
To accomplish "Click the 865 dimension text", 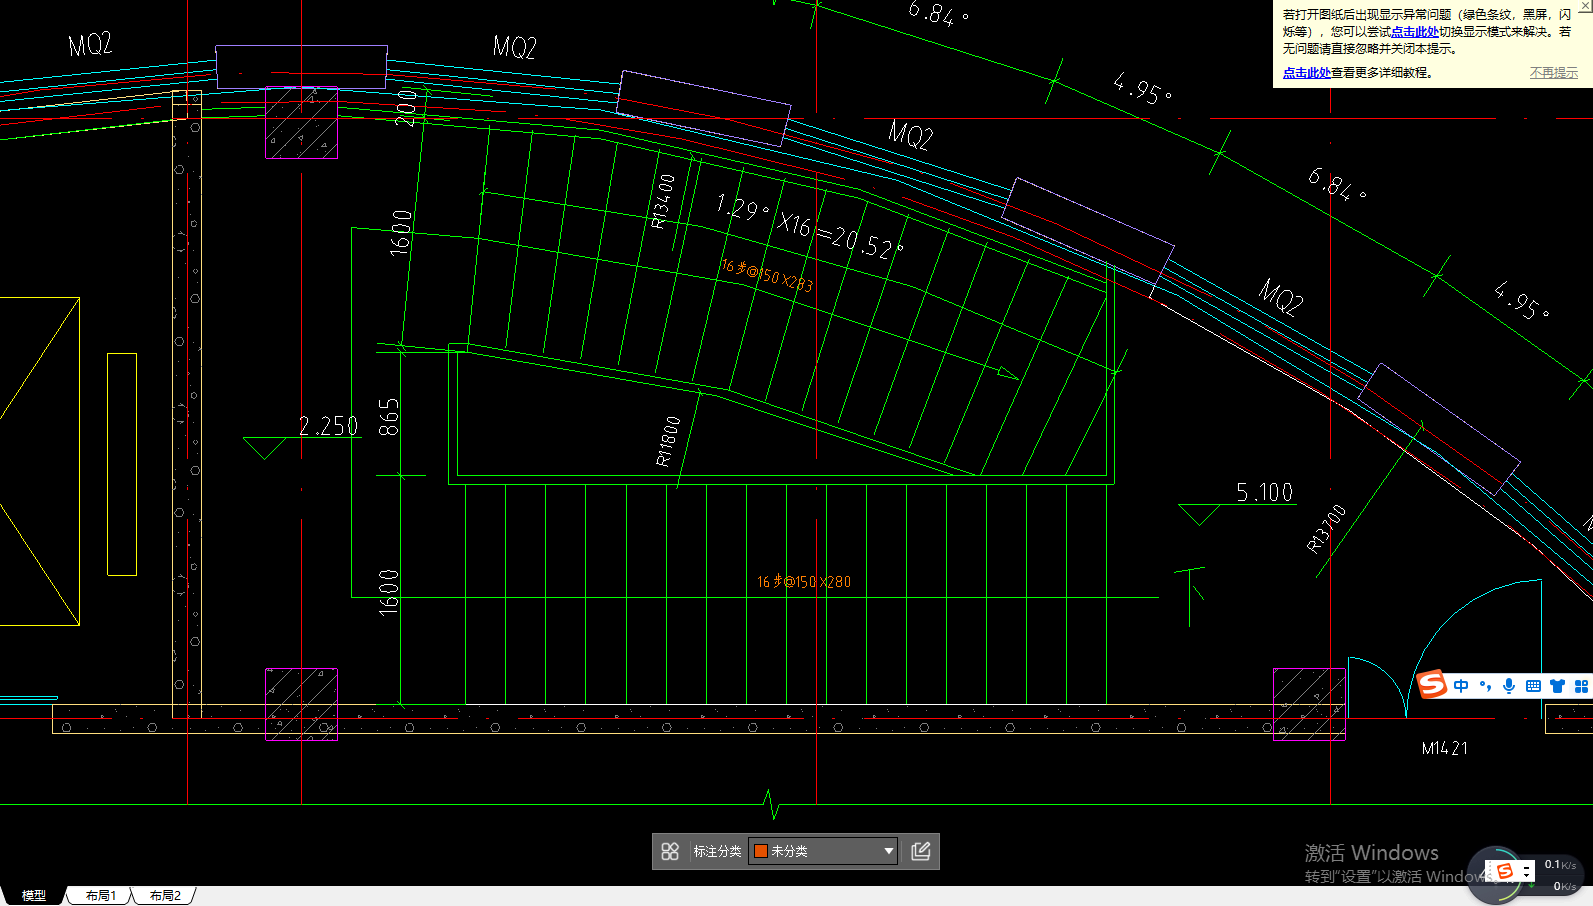I will pos(389,417).
